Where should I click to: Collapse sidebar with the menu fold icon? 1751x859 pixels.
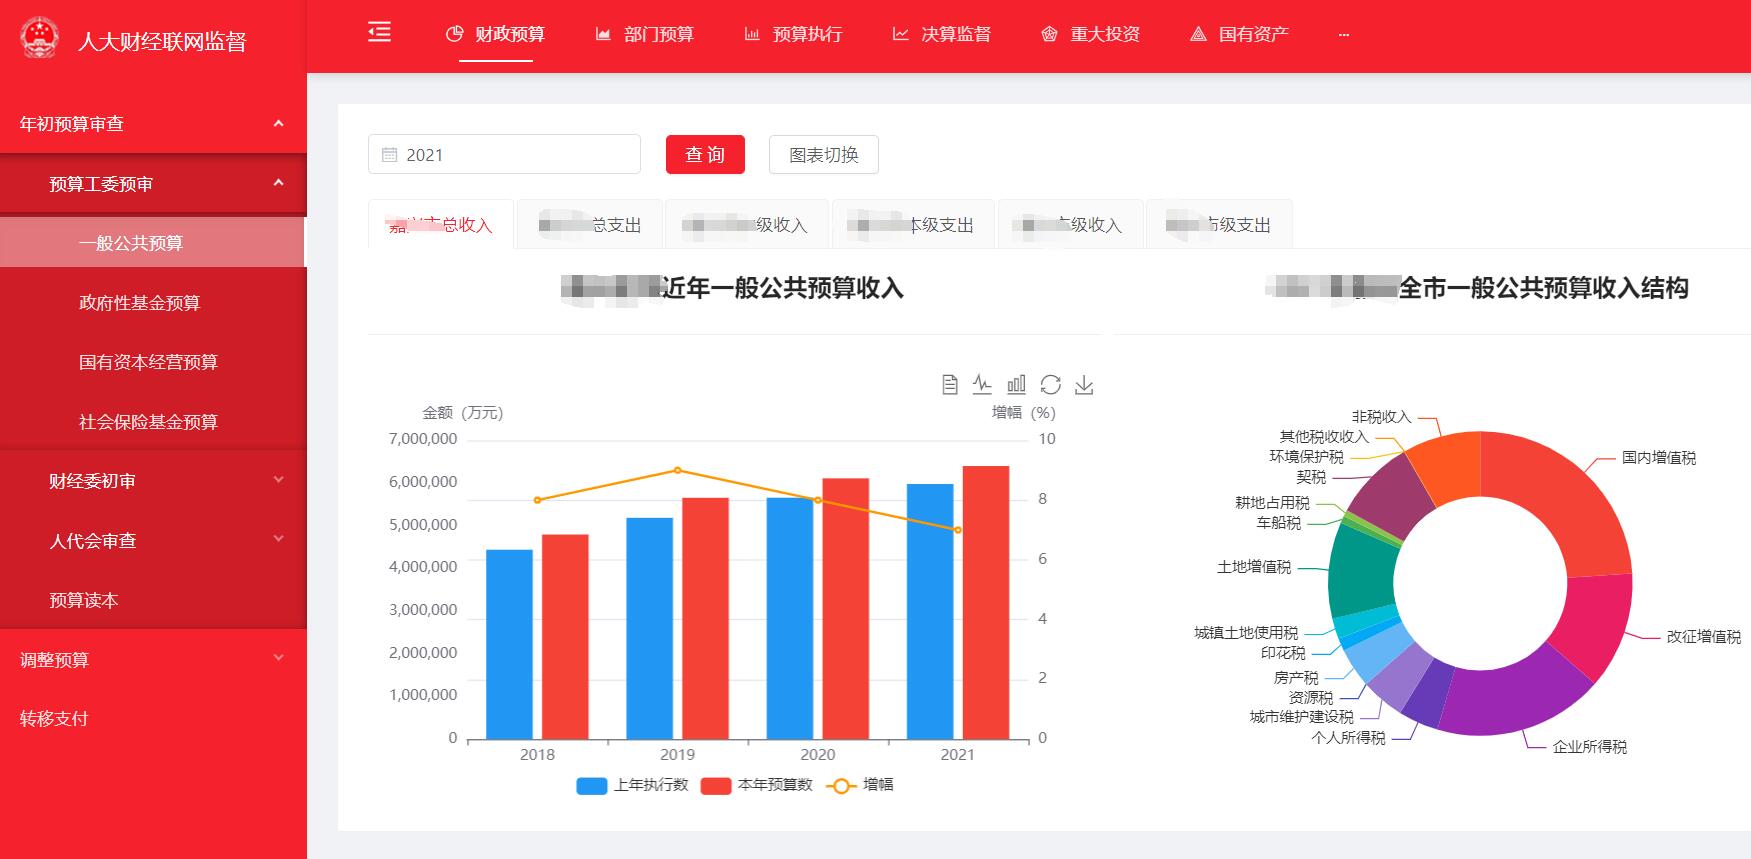(379, 33)
